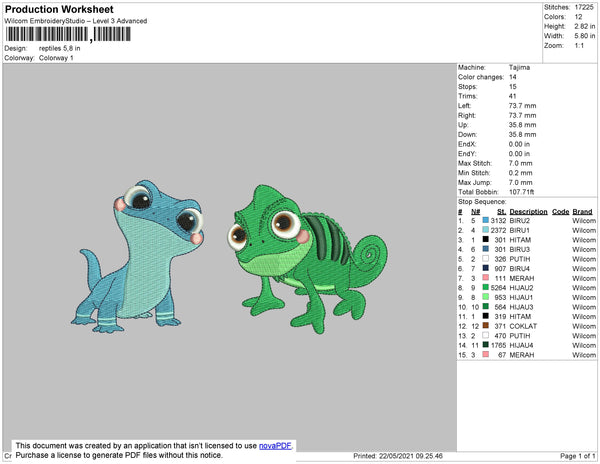
Task: Click the 'HIJAU3' description in row 10
Action: coord(521,307)
